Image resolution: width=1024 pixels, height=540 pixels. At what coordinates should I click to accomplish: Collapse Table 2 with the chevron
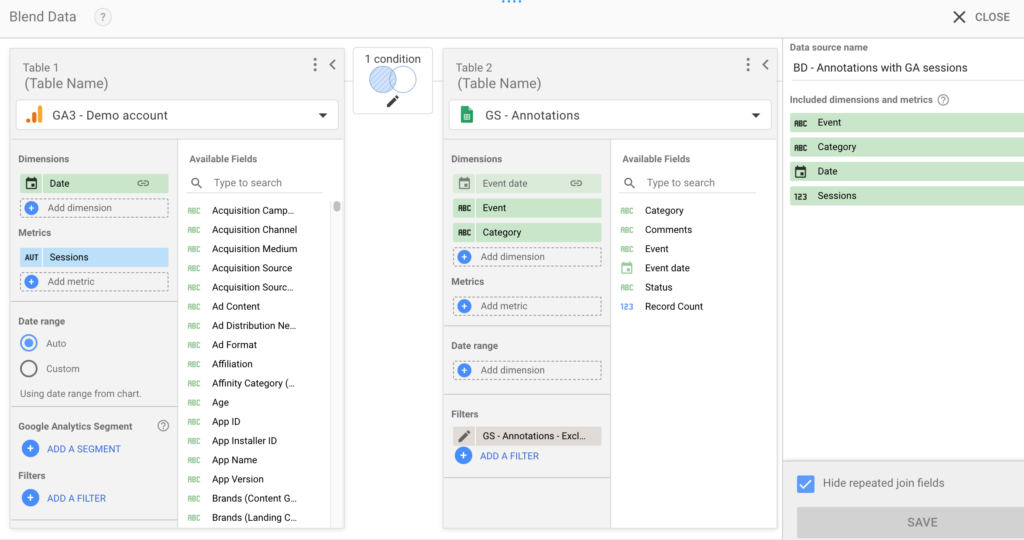pos(765,65)
